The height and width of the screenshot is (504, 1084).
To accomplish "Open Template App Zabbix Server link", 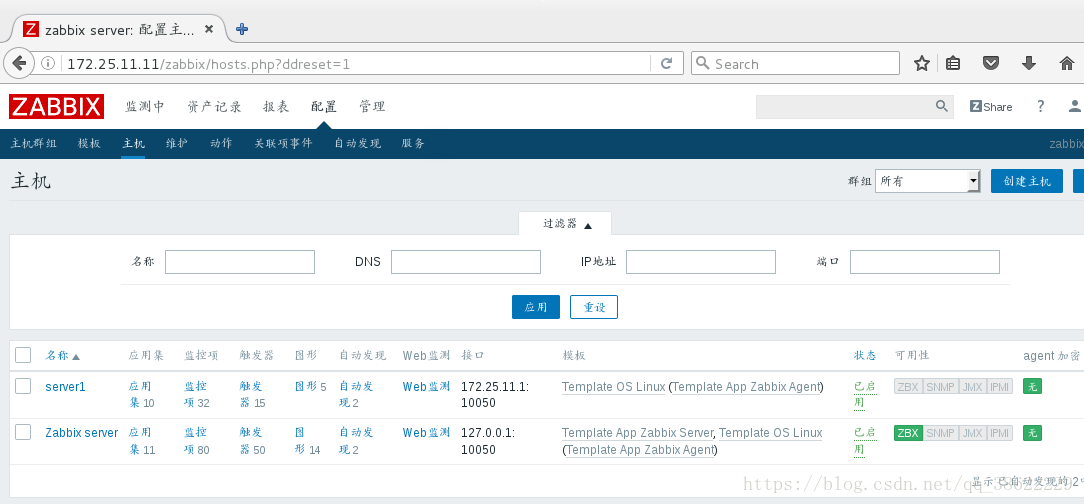I will click(637, 433).
